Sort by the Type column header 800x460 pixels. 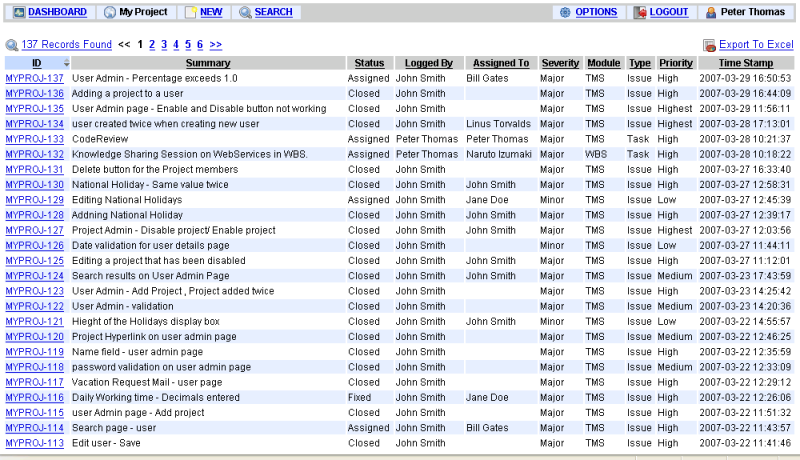point(640,63)
